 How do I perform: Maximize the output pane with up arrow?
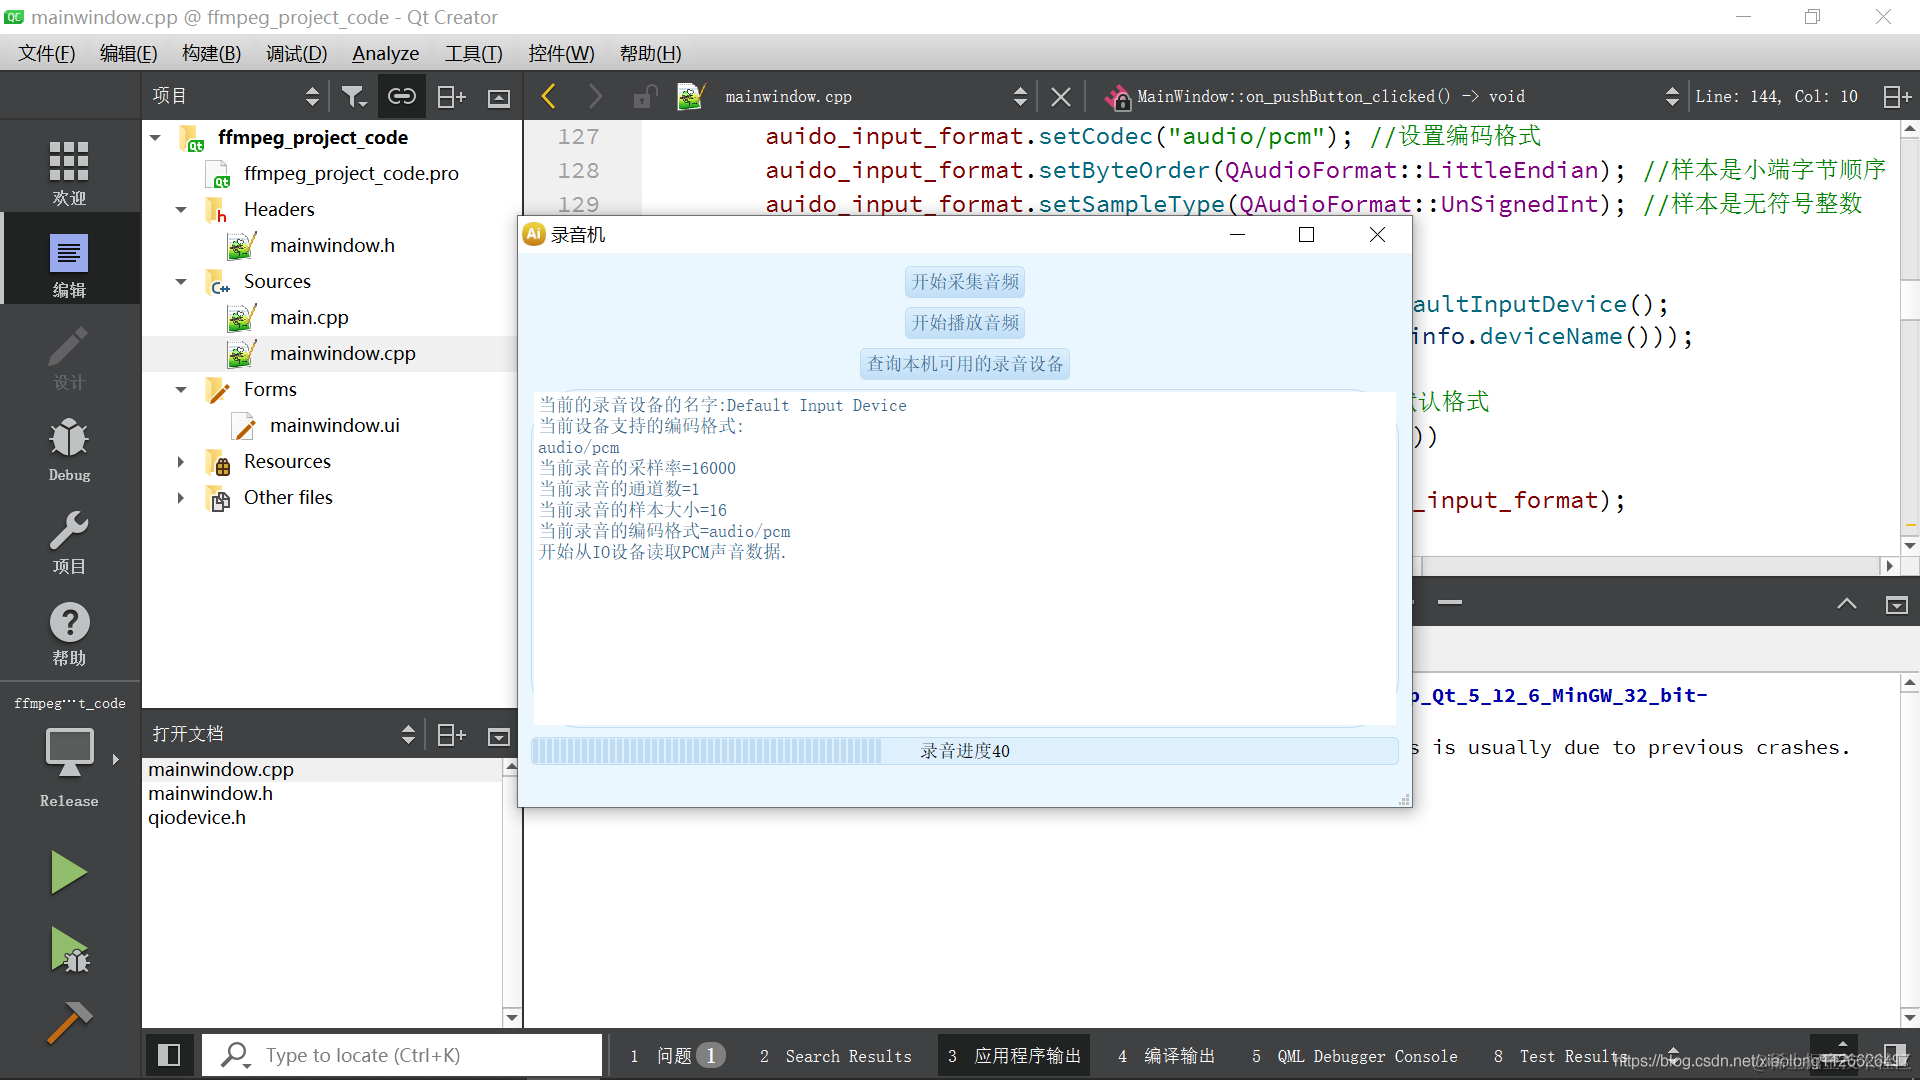[1847, 603]
